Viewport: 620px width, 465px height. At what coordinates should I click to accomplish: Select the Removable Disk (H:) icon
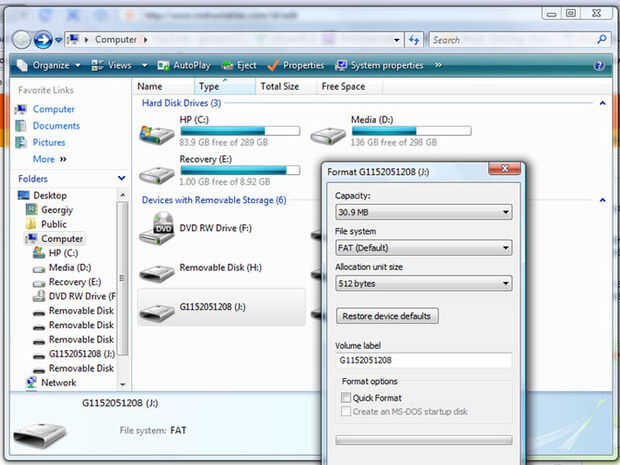pyautogui.click(x=157, y=273)
